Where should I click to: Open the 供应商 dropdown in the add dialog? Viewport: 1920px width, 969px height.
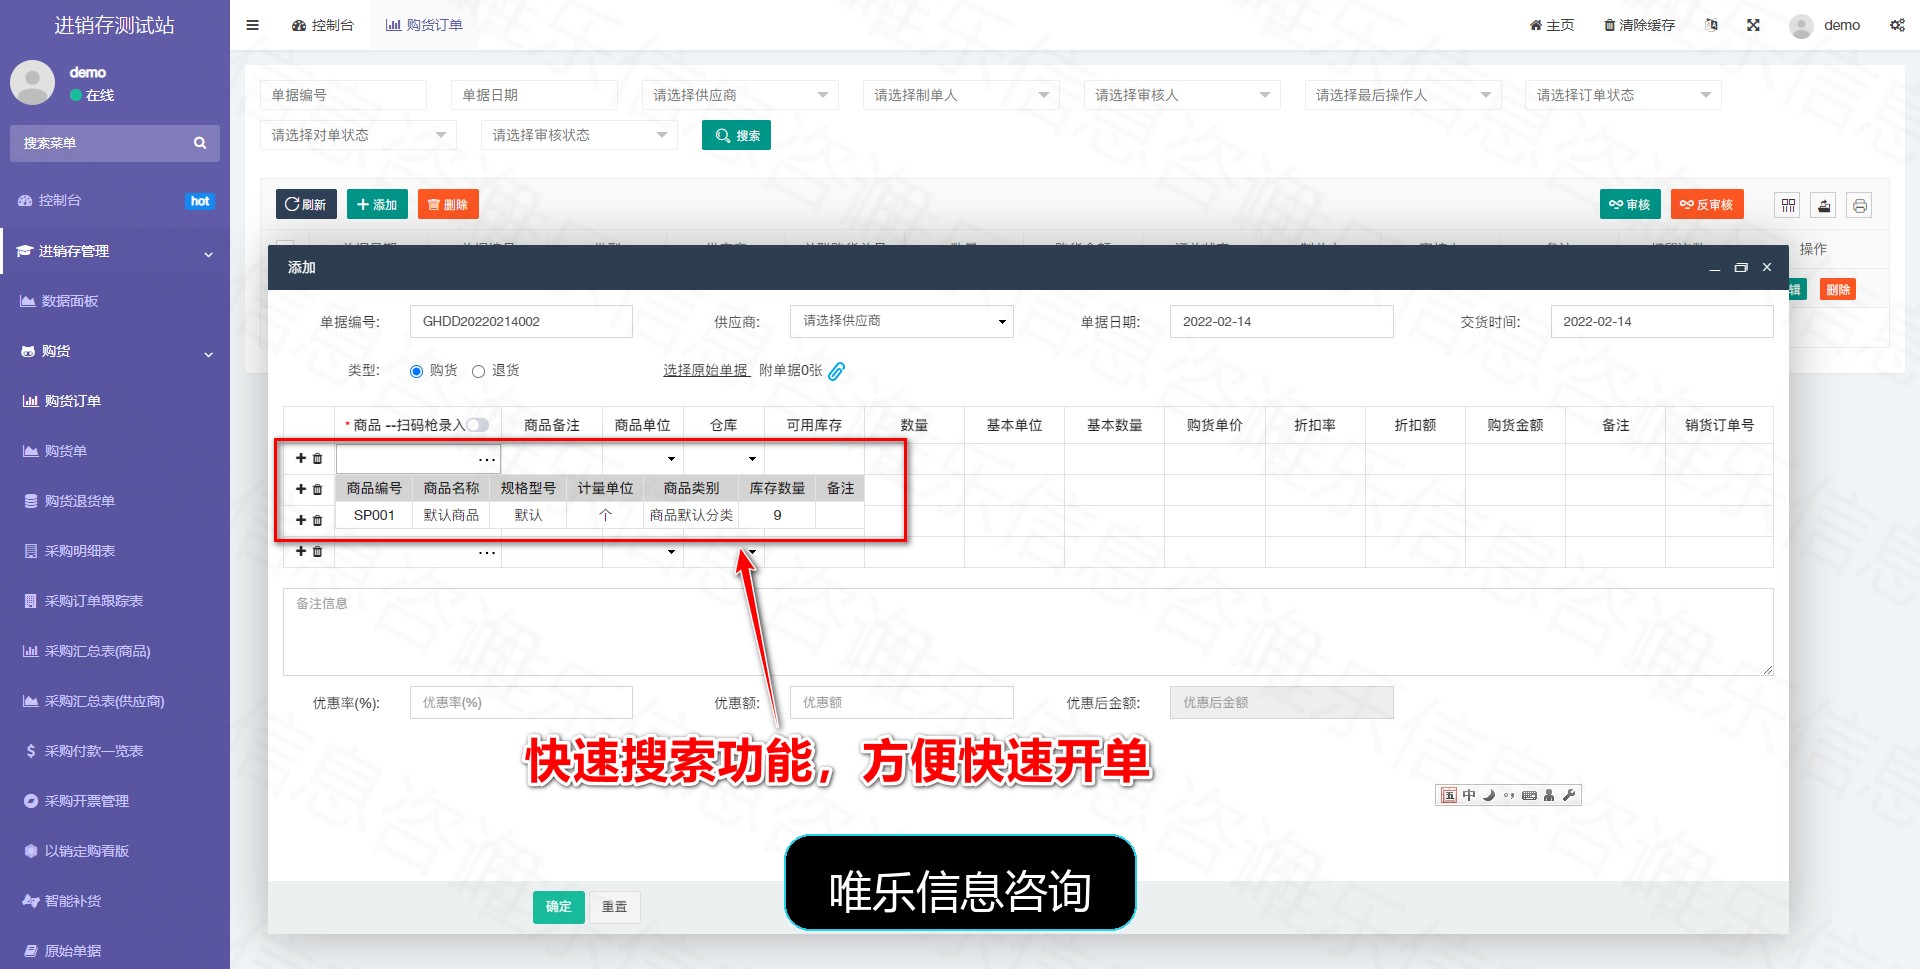coord(902,321)
